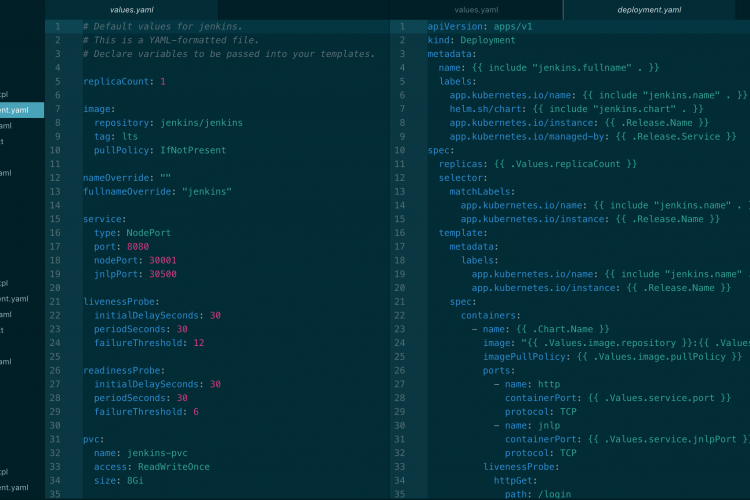The height and width of the screenshot is (500, 750).
Task: Open the inactive values.yaml tab in the right pane
Action: pos(476,10)
